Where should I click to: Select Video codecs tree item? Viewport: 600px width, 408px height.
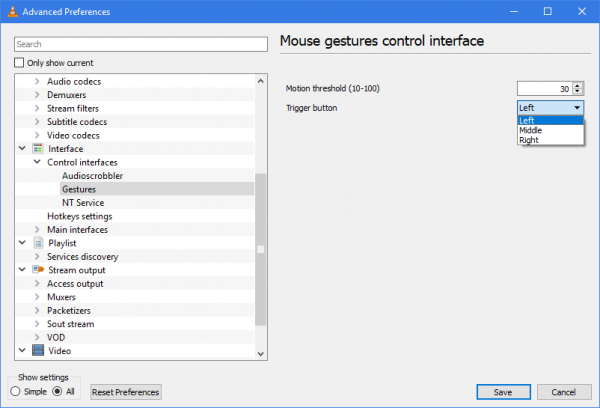tap(73, 135)
